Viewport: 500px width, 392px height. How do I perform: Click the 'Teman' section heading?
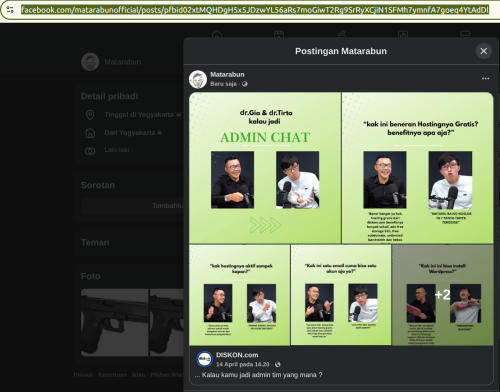coord(95,242)
